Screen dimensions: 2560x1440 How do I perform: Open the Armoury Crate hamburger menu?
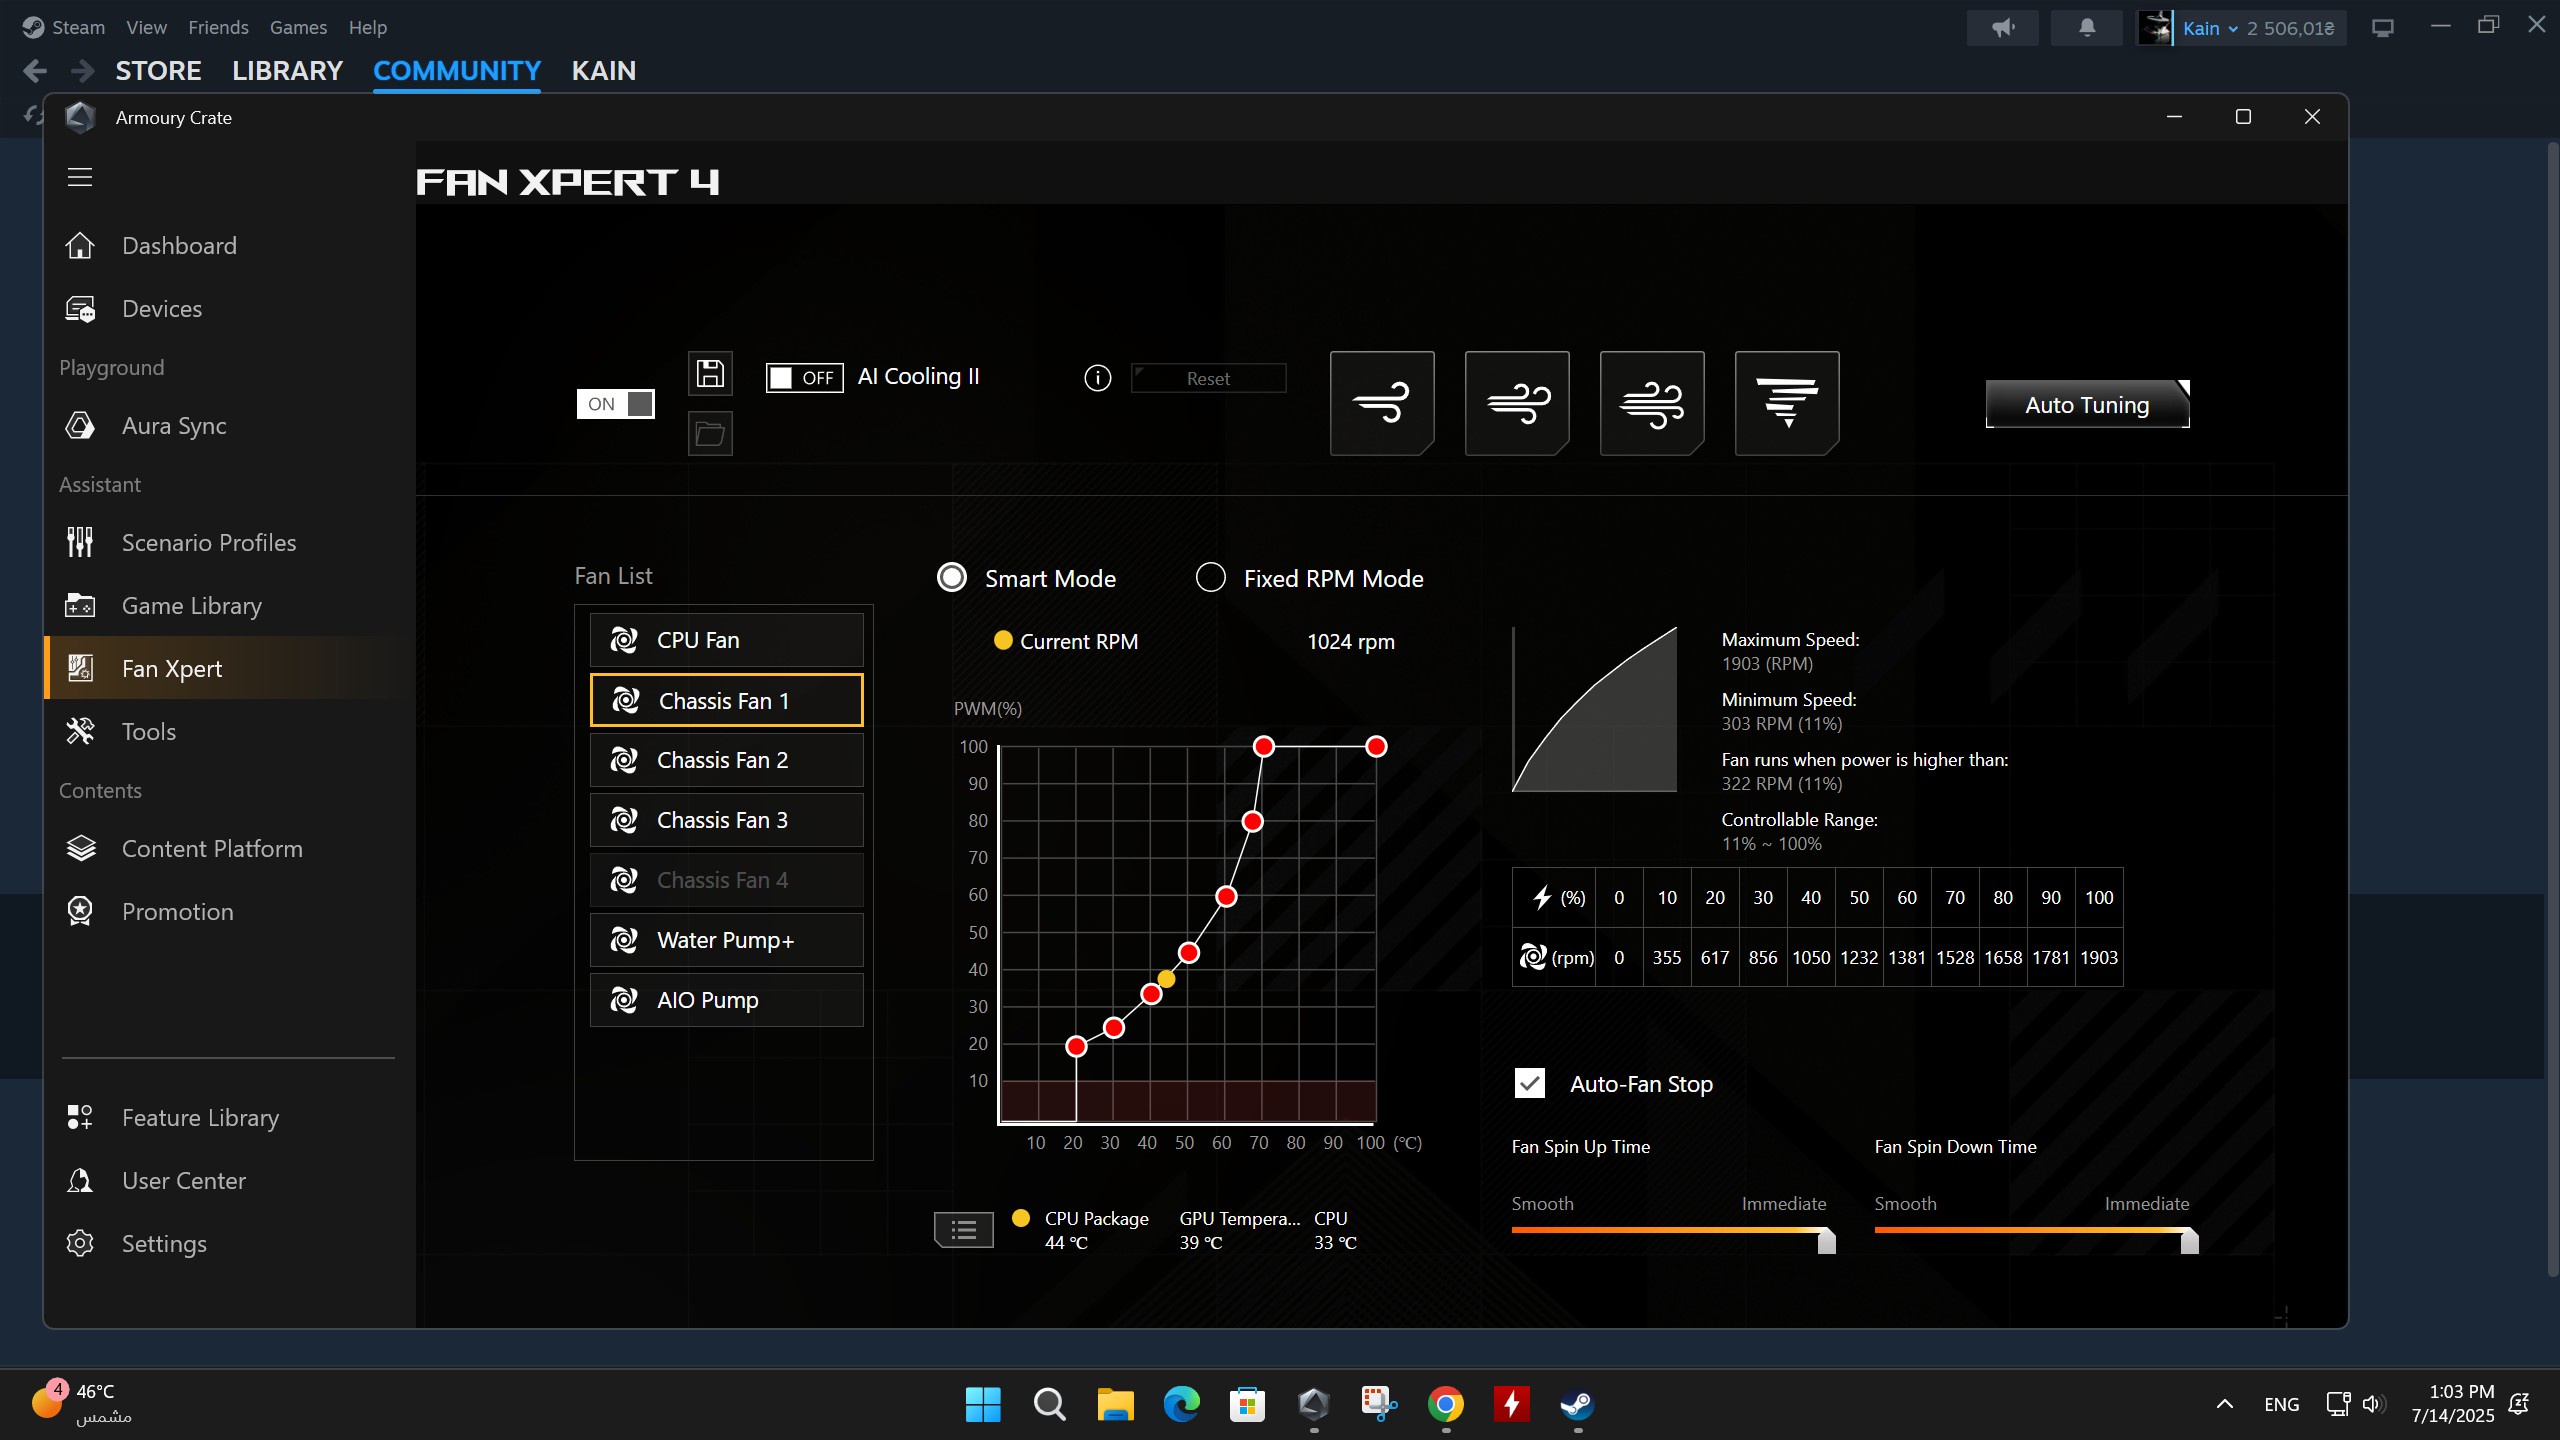(x=80, y=178)
